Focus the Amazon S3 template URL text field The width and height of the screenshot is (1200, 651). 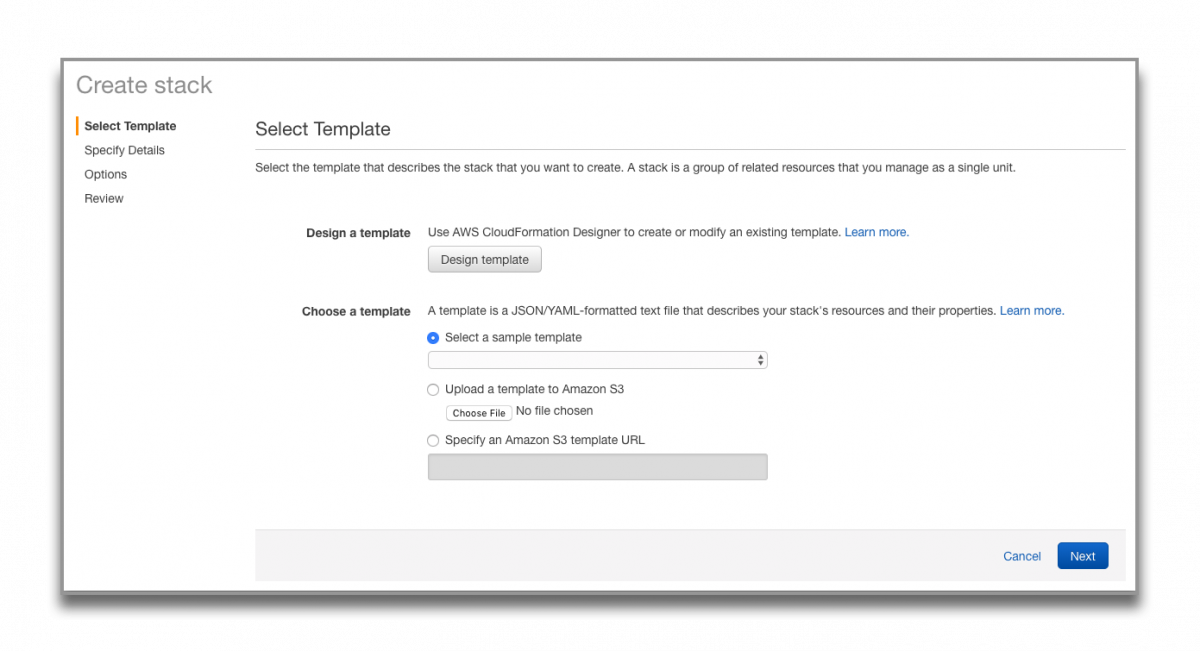pyautogui.click(x=597, y=467)
